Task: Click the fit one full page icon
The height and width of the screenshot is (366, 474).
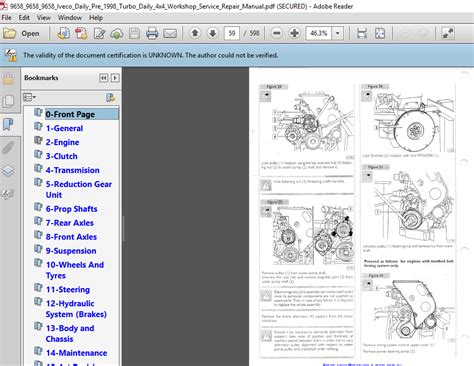Action: (x=380, y=33)
